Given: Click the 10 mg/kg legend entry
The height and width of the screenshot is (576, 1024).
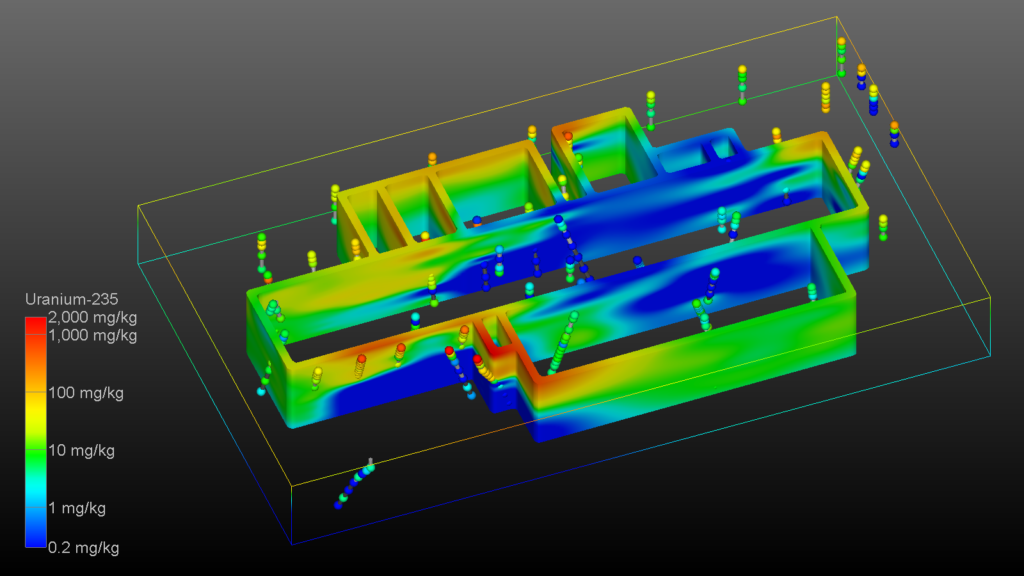Looking at the screenshot, I should click(83, 451).
